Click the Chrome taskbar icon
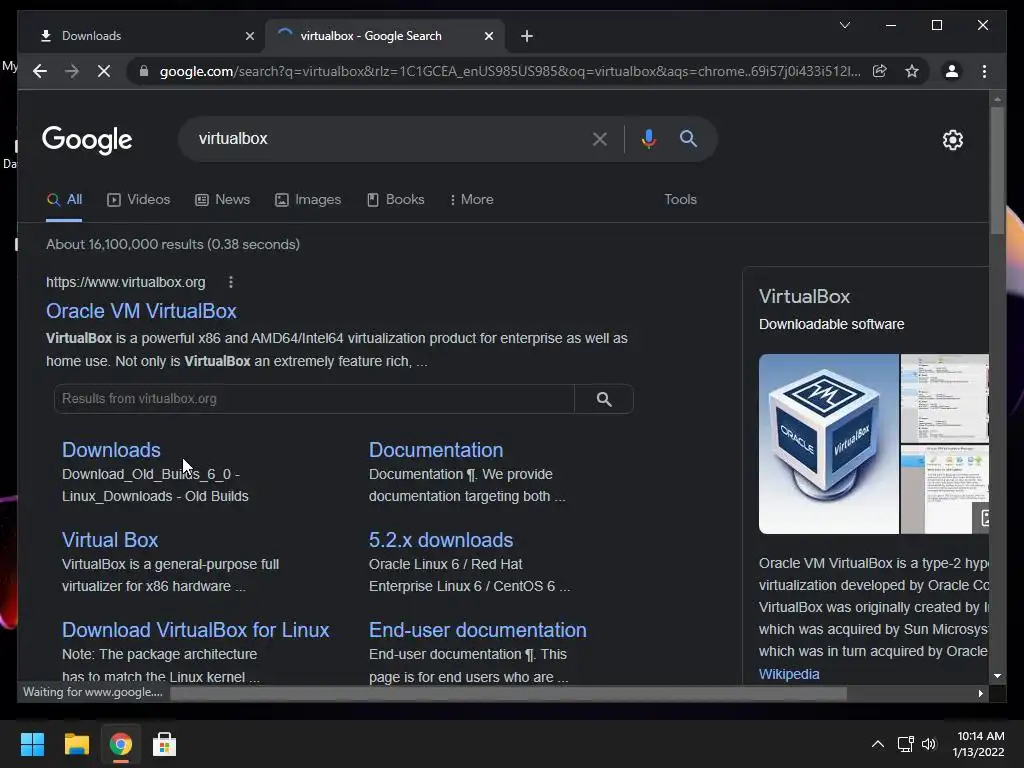This screenshot has width=1024, height=768. pos(120,744)
